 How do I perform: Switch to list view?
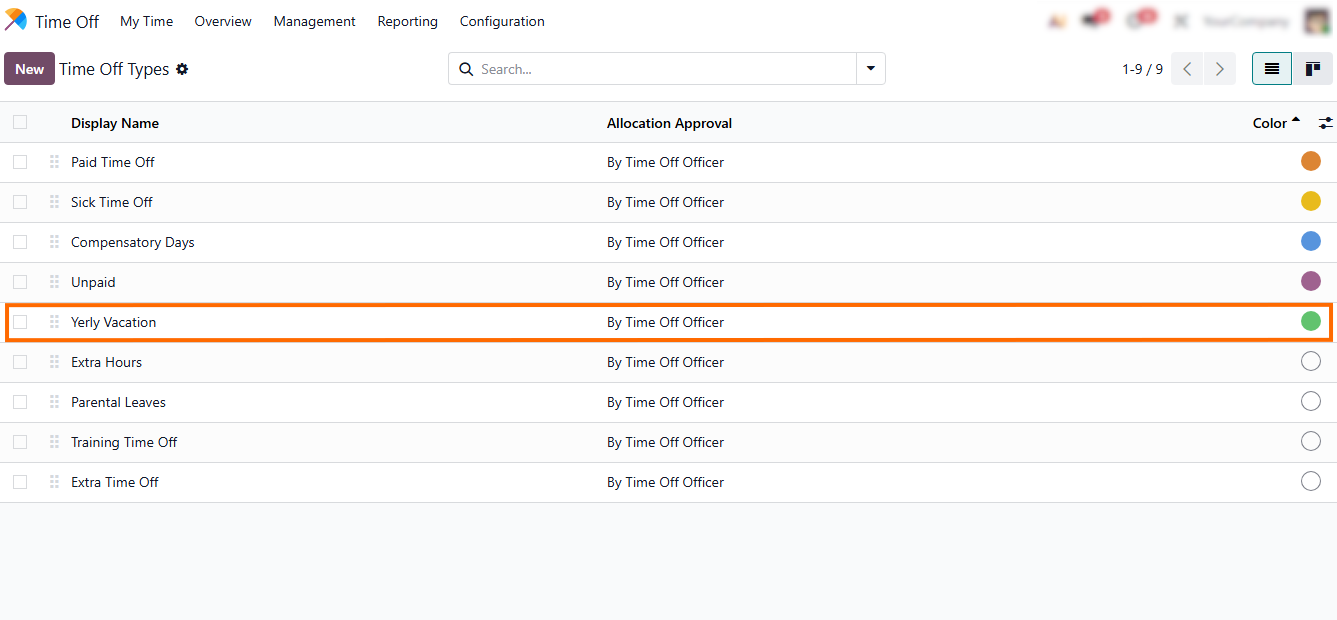(x=1272, y=69)
